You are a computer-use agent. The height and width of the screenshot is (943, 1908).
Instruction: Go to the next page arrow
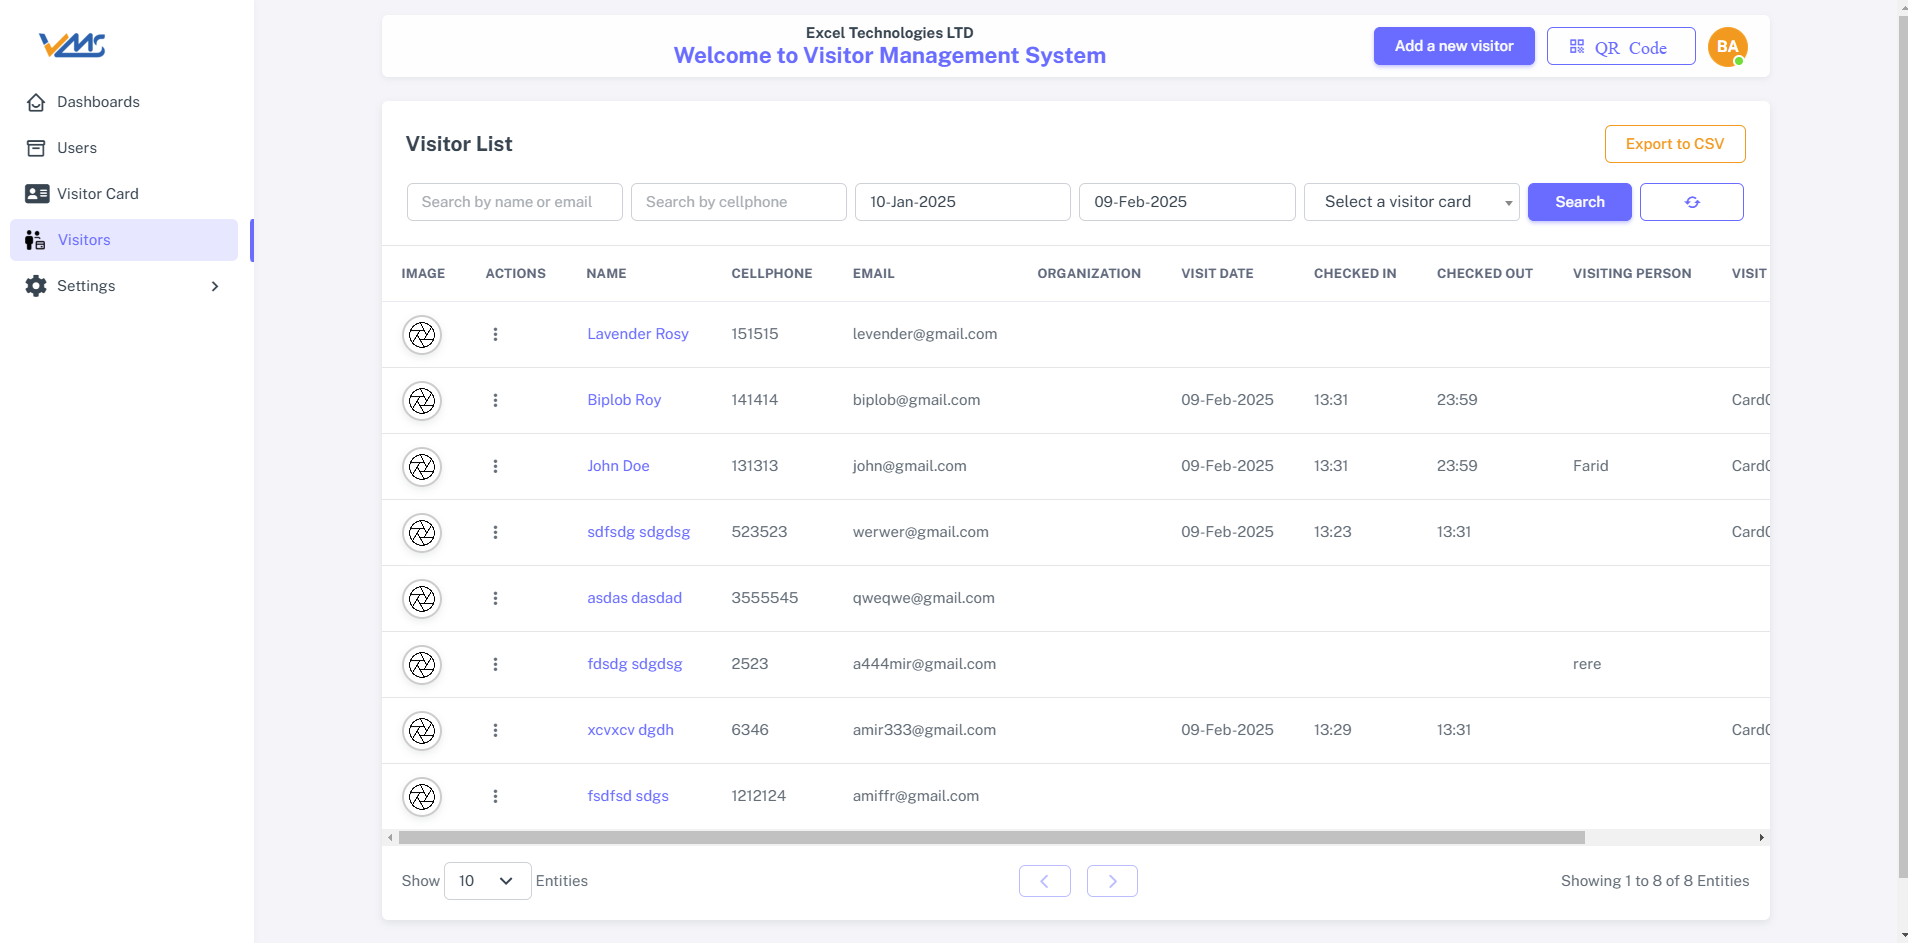[1112, 881]
